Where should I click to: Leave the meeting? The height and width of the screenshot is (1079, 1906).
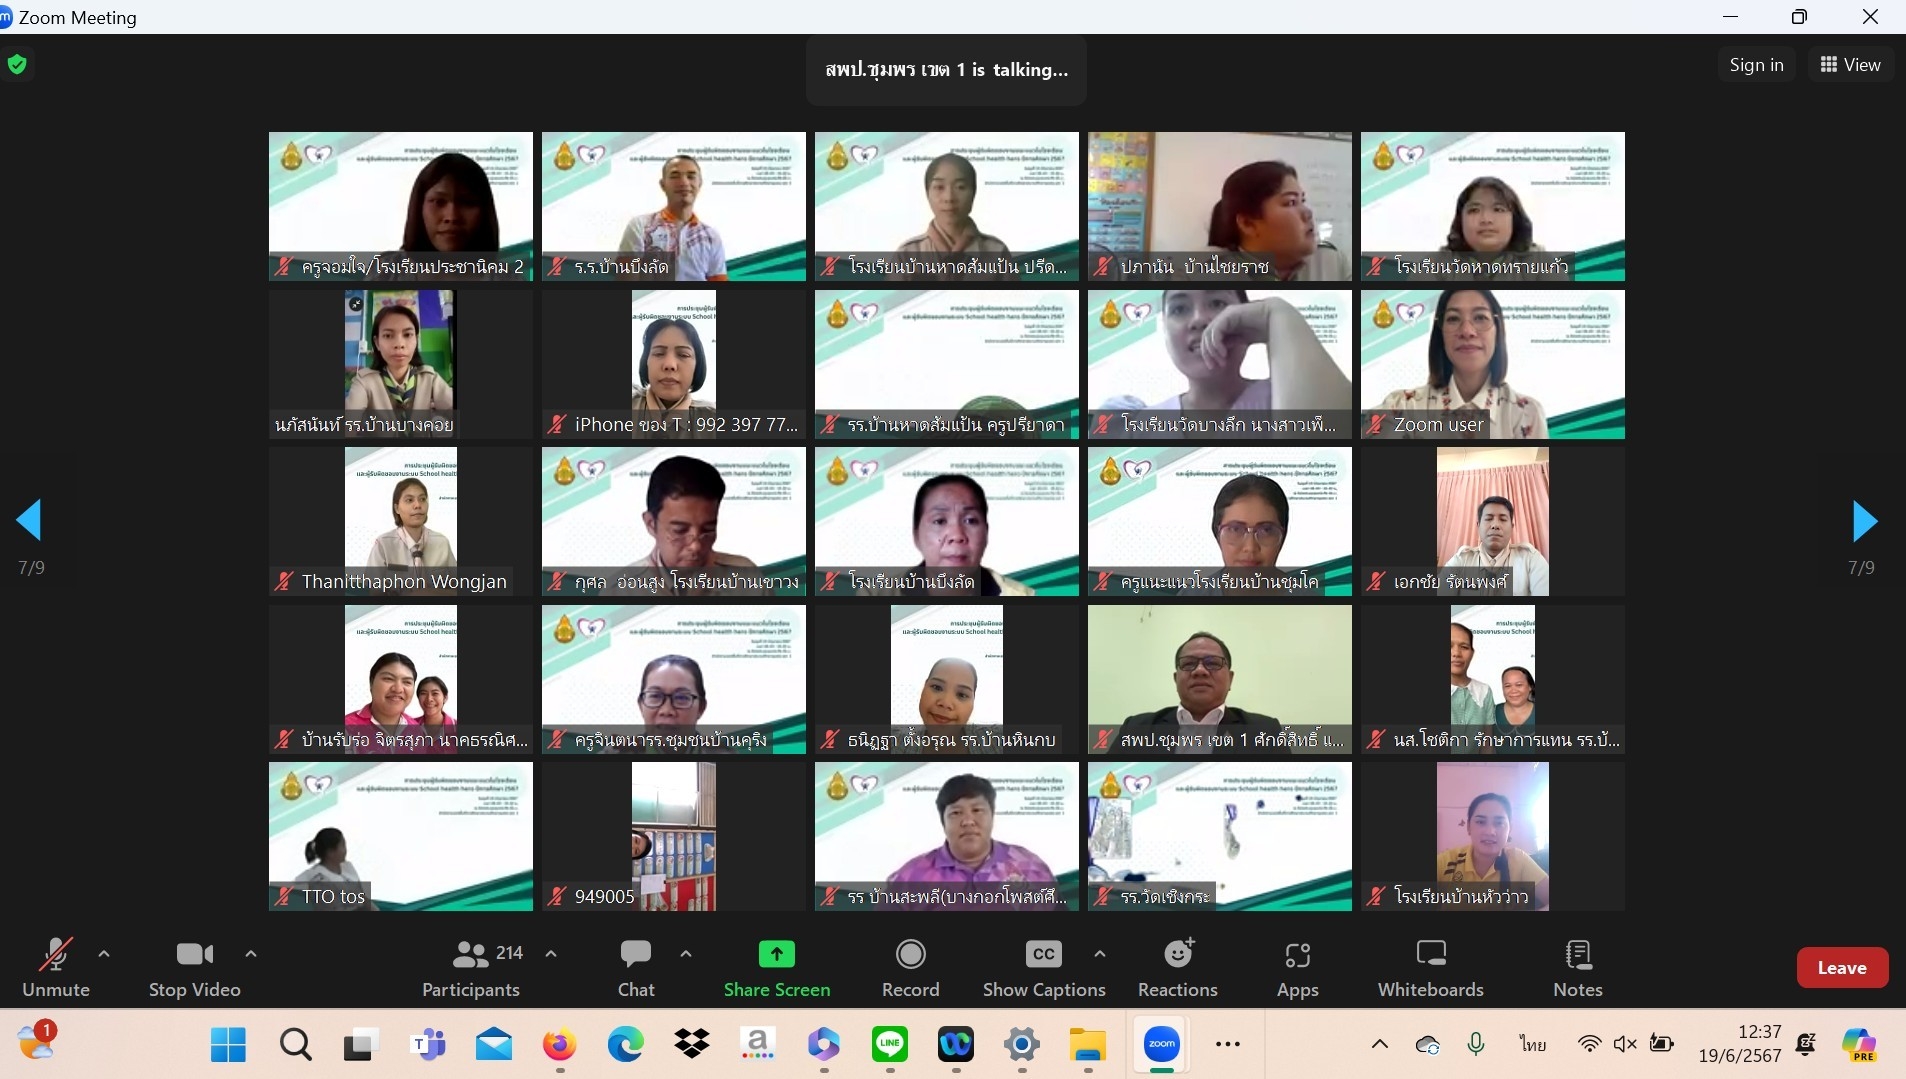coord(1841,968)
